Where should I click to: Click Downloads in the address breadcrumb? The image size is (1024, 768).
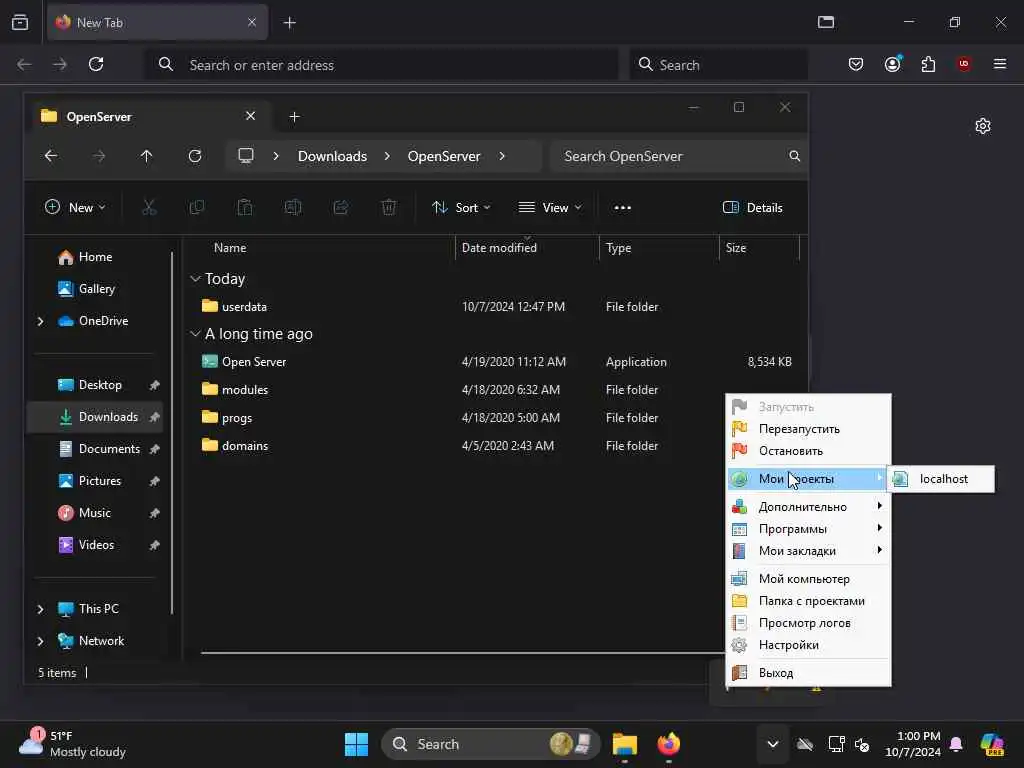[332, 156]
